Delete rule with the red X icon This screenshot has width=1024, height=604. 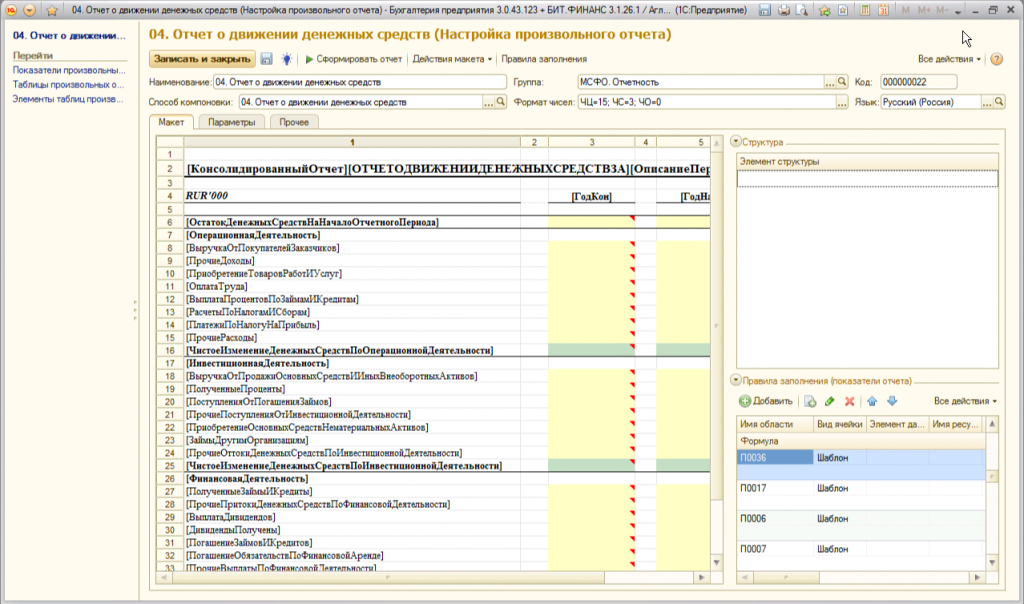pos(850,401)
